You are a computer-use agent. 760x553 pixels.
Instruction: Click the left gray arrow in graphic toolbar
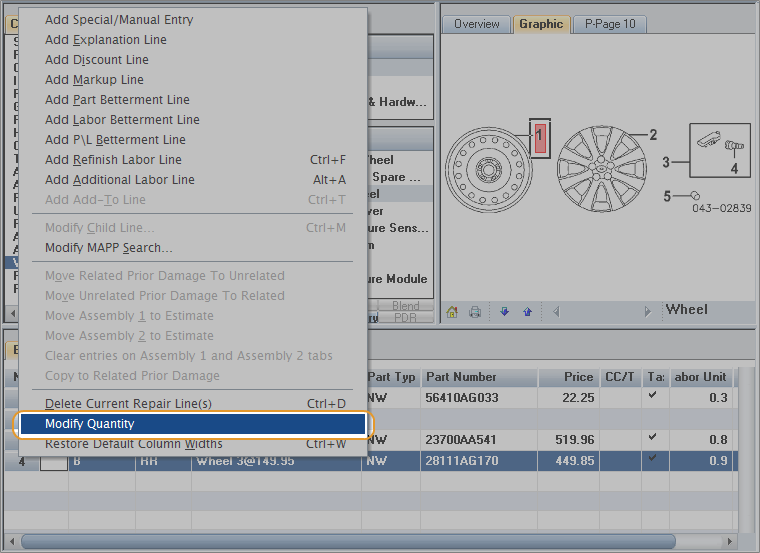pyautogui.click(x=556, y=312)
